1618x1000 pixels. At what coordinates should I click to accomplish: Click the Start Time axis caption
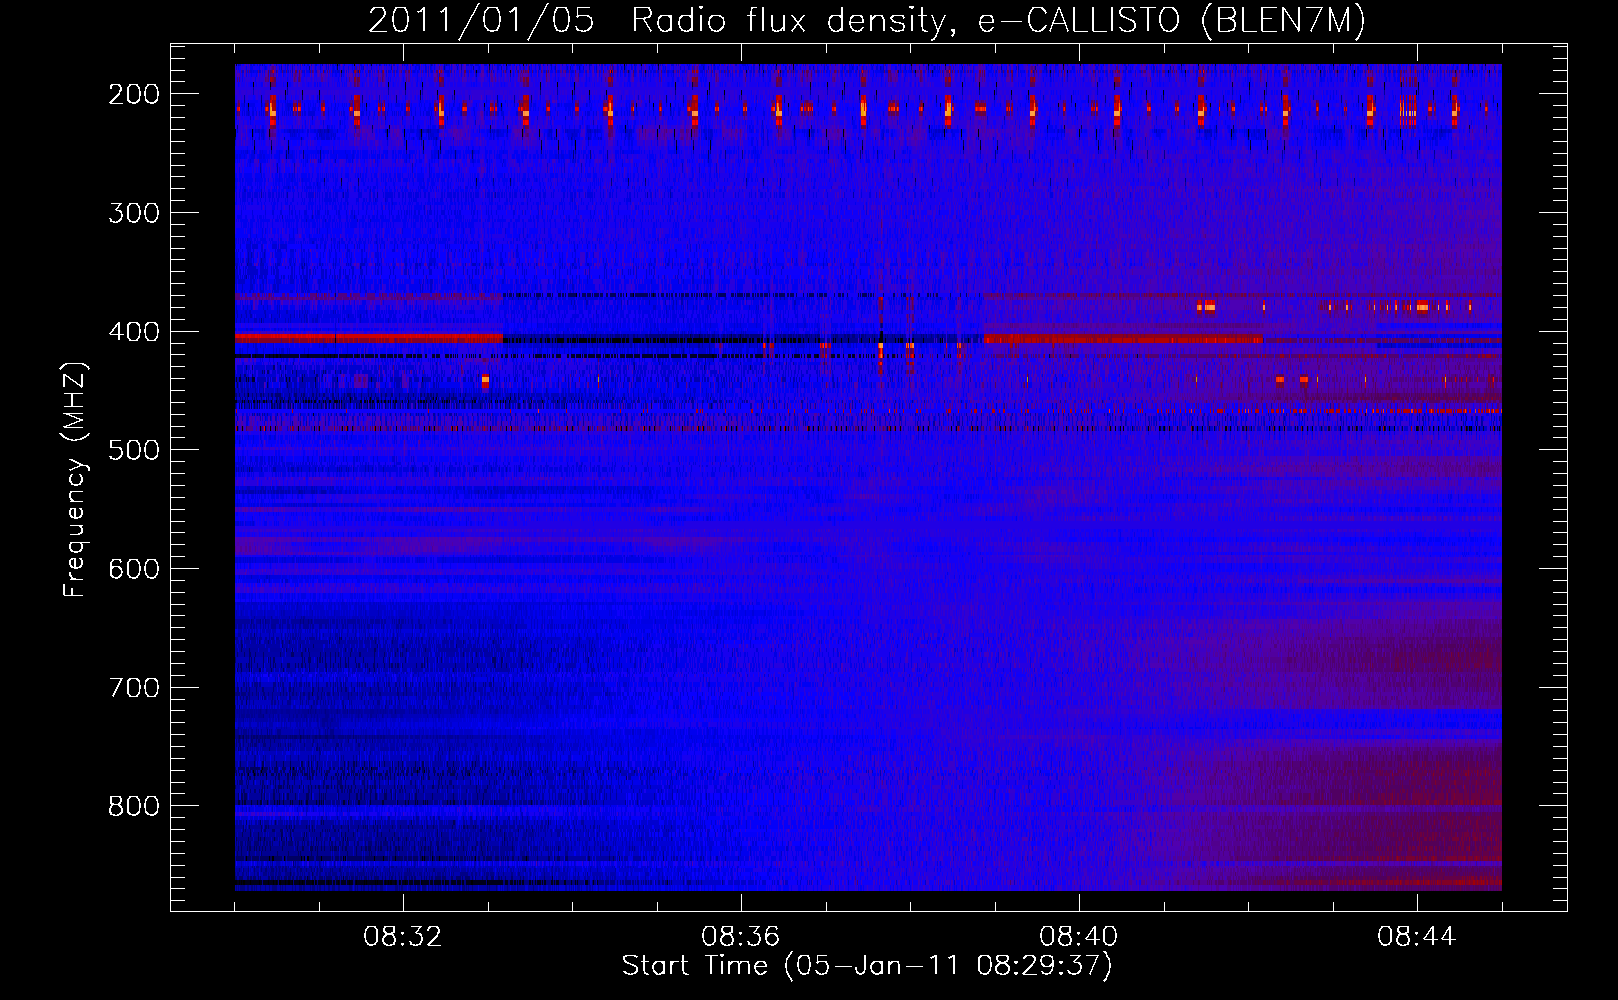tap(867, 966)
